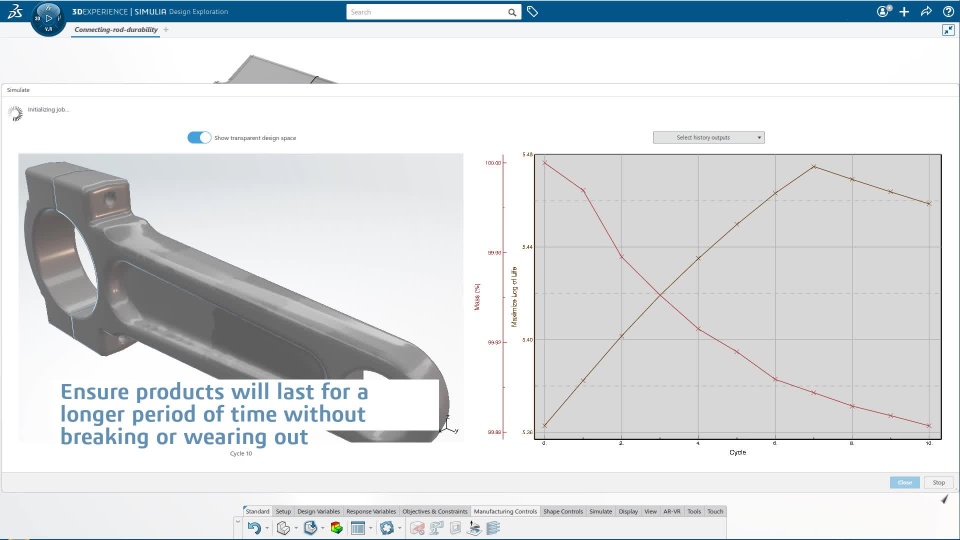Open dropdown arrow beside table icon

pyautogui.click(x=370, y=528)
